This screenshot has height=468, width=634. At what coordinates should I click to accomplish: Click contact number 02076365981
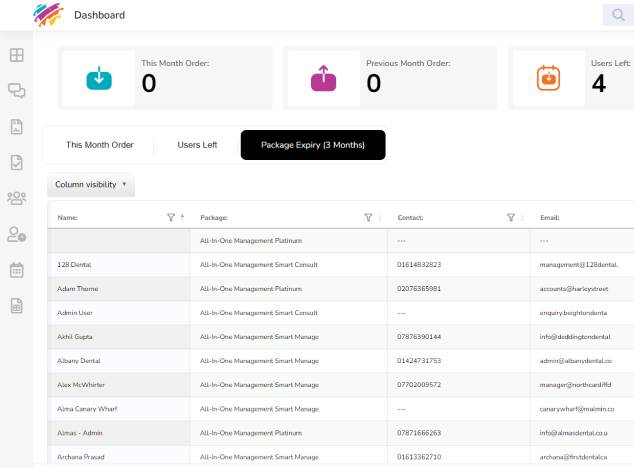point(419,288)
